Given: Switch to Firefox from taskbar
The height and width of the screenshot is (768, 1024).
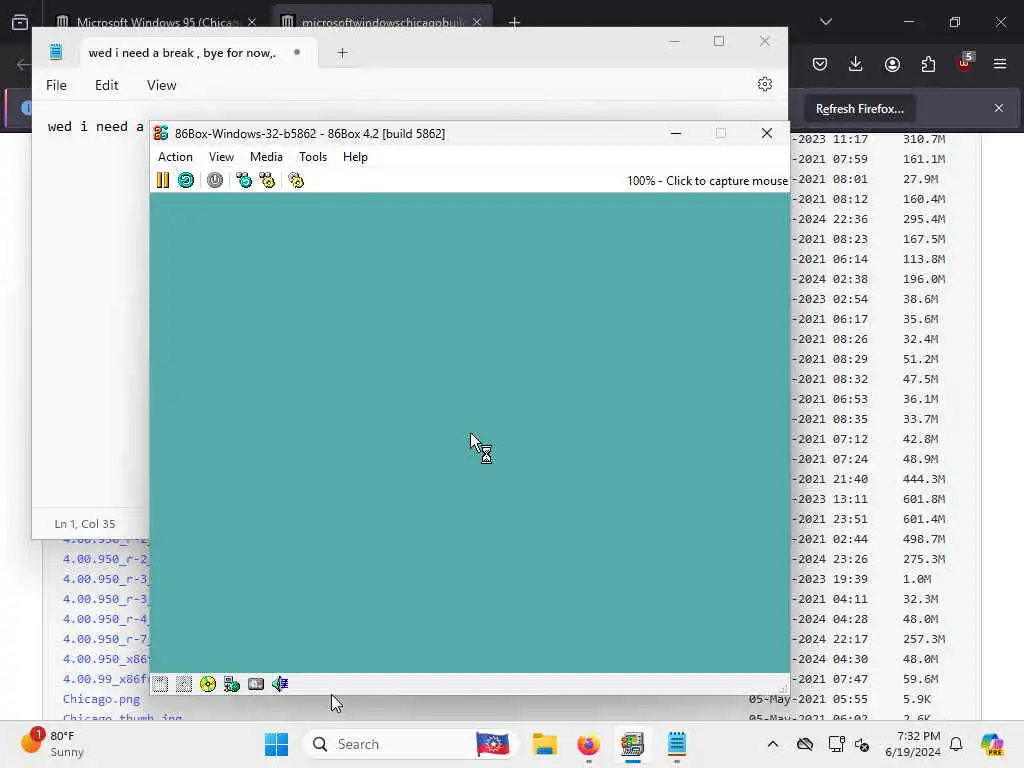Looking at the screenshot, I should point(588,744).
